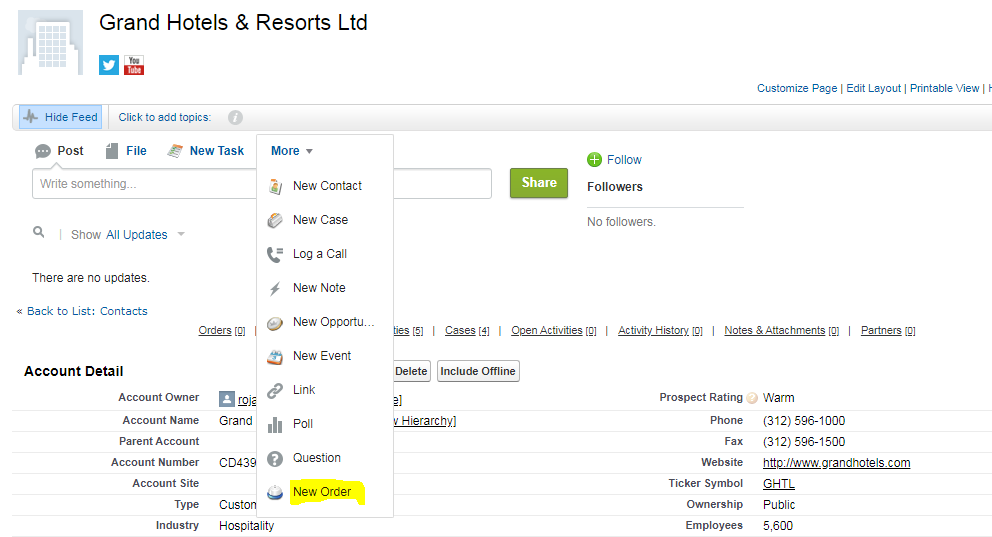Image resolution: width=992 pixels, height=537 pixels.
Task: Click the Poll bar chart icon
Action: pos(275,424)
